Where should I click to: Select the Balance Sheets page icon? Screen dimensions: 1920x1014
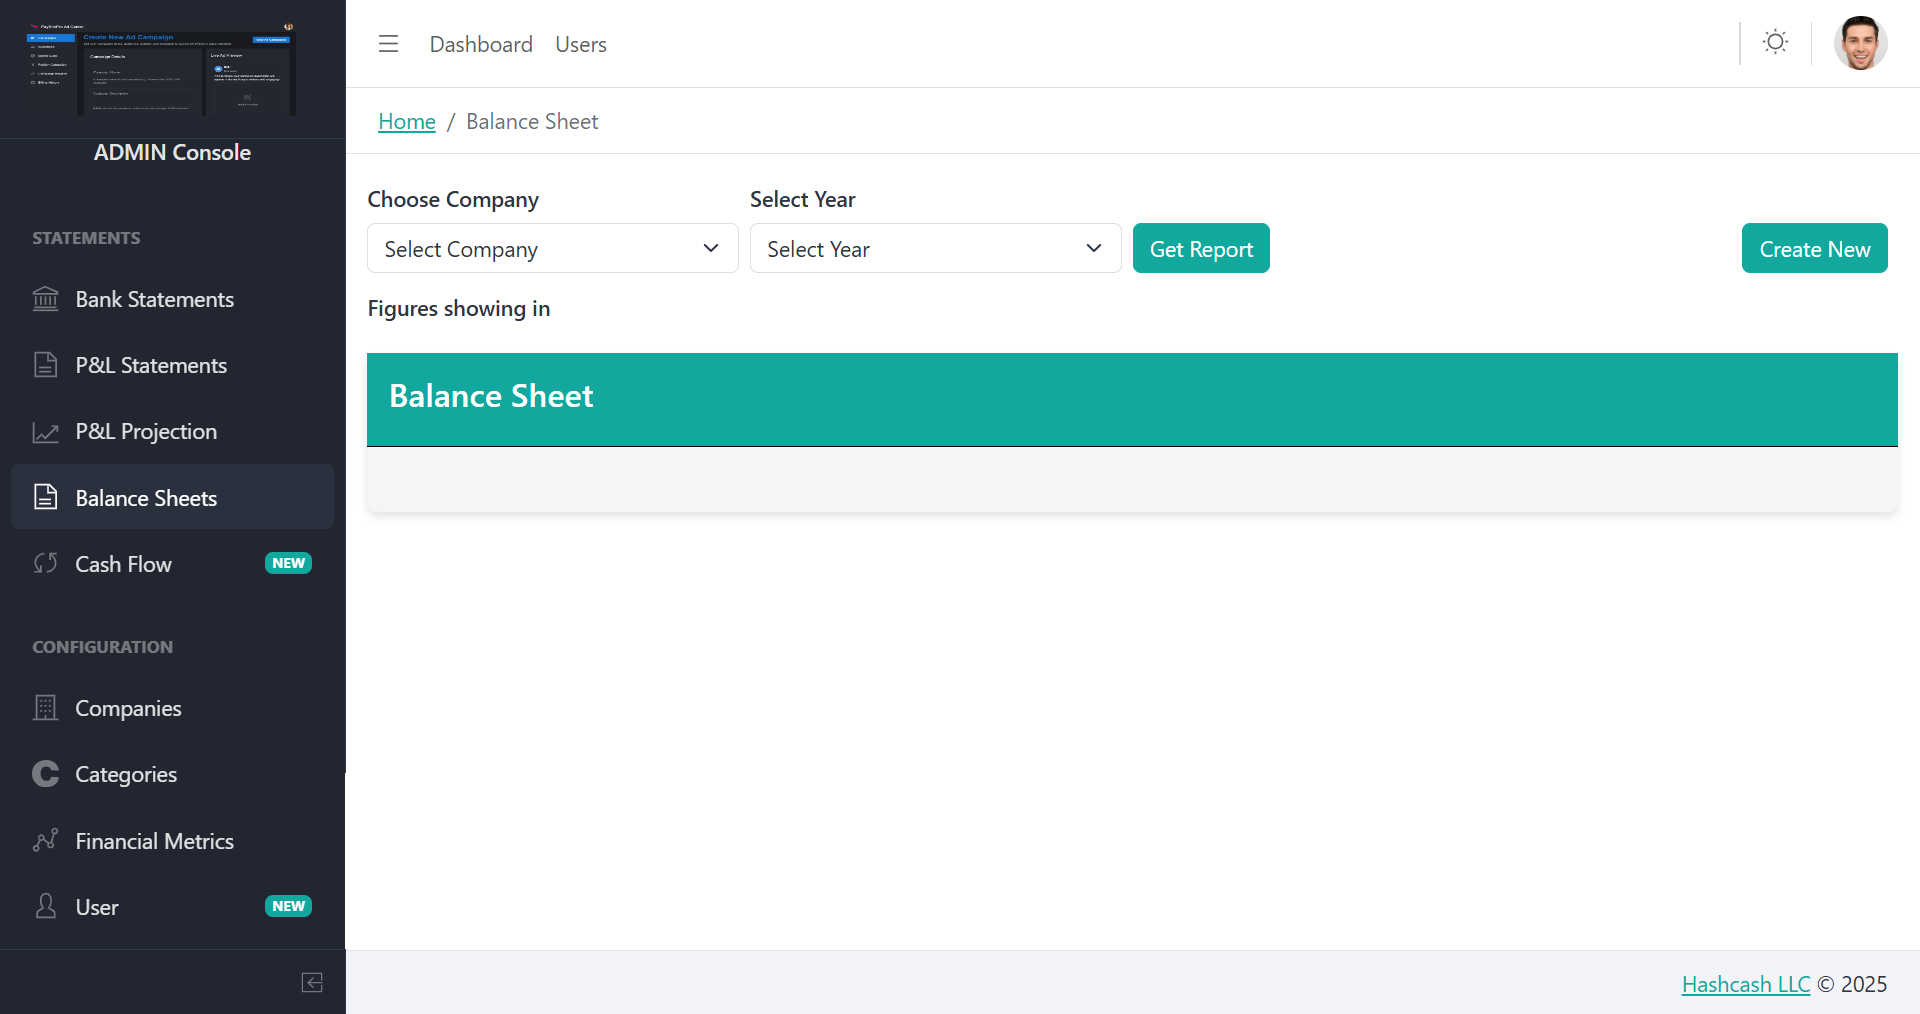[x=45, y=496]
